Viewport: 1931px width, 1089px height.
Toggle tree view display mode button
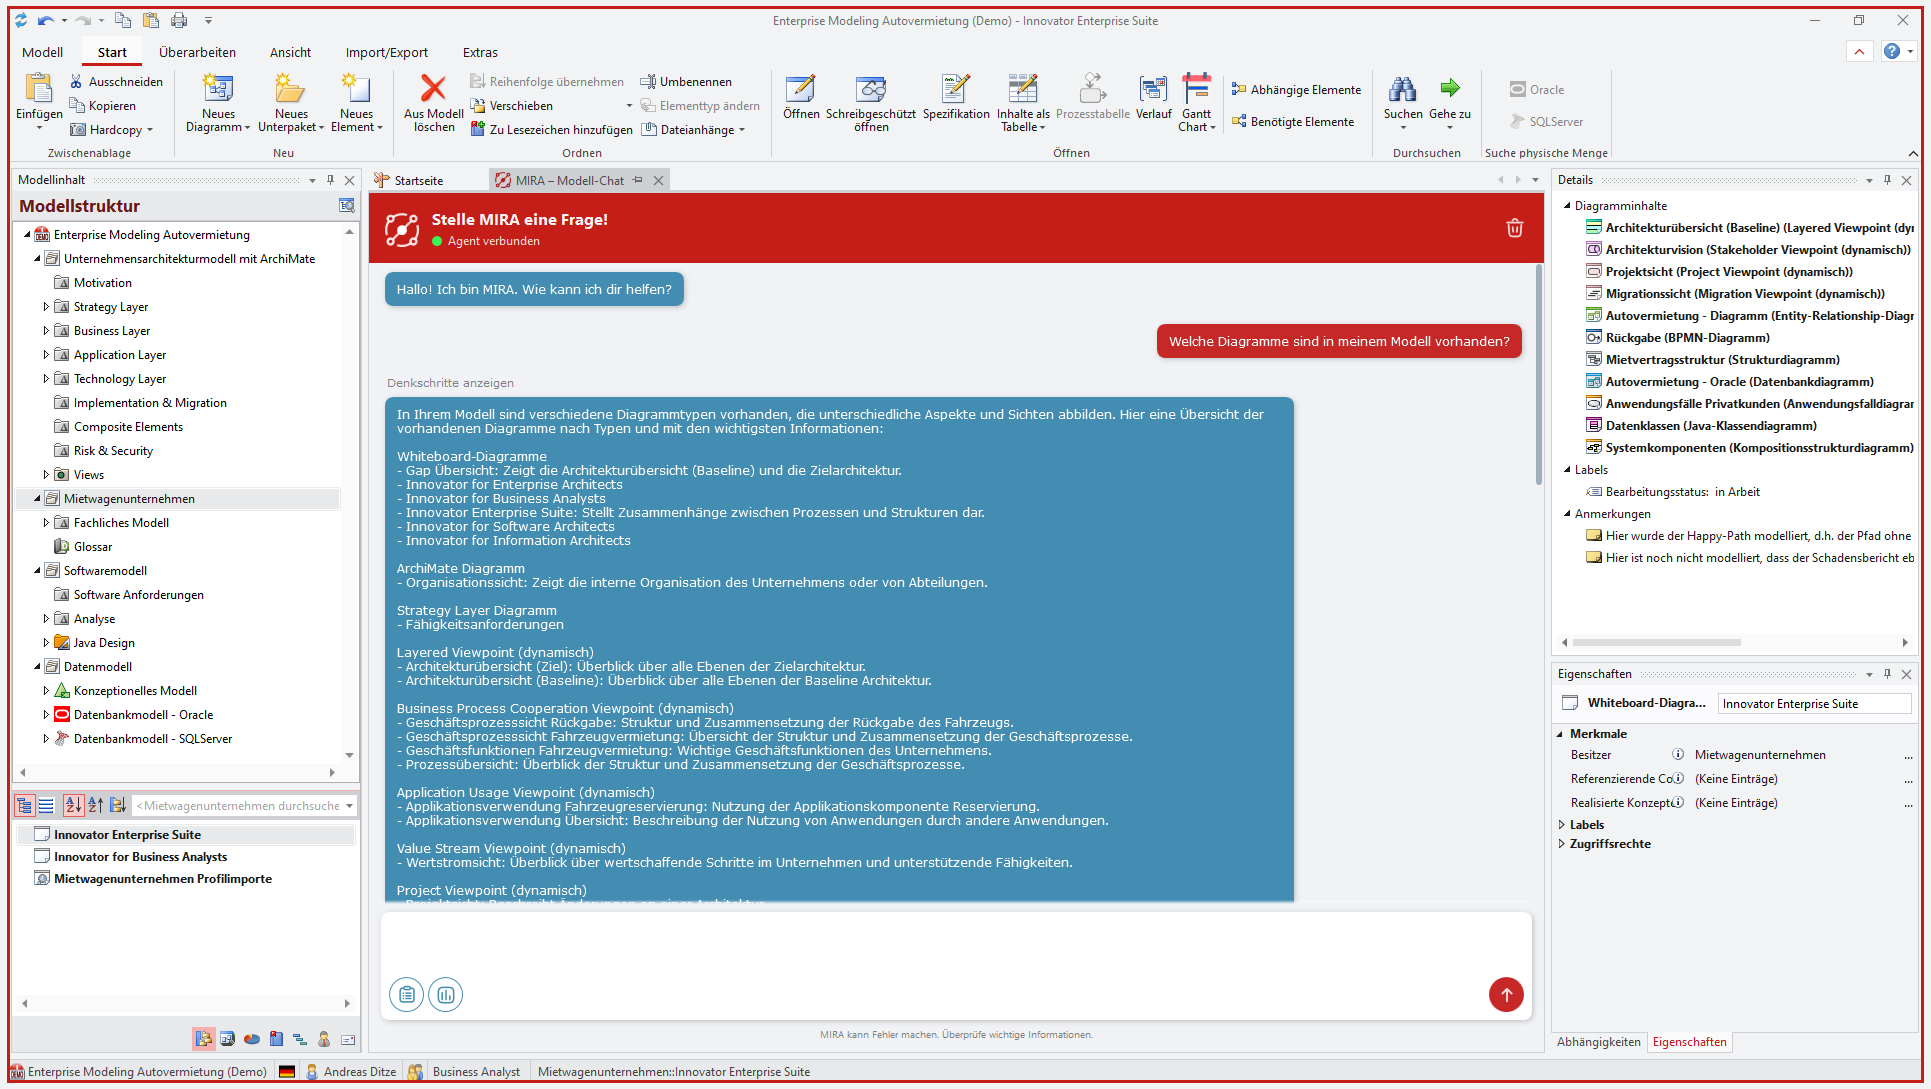click(25, 805)
